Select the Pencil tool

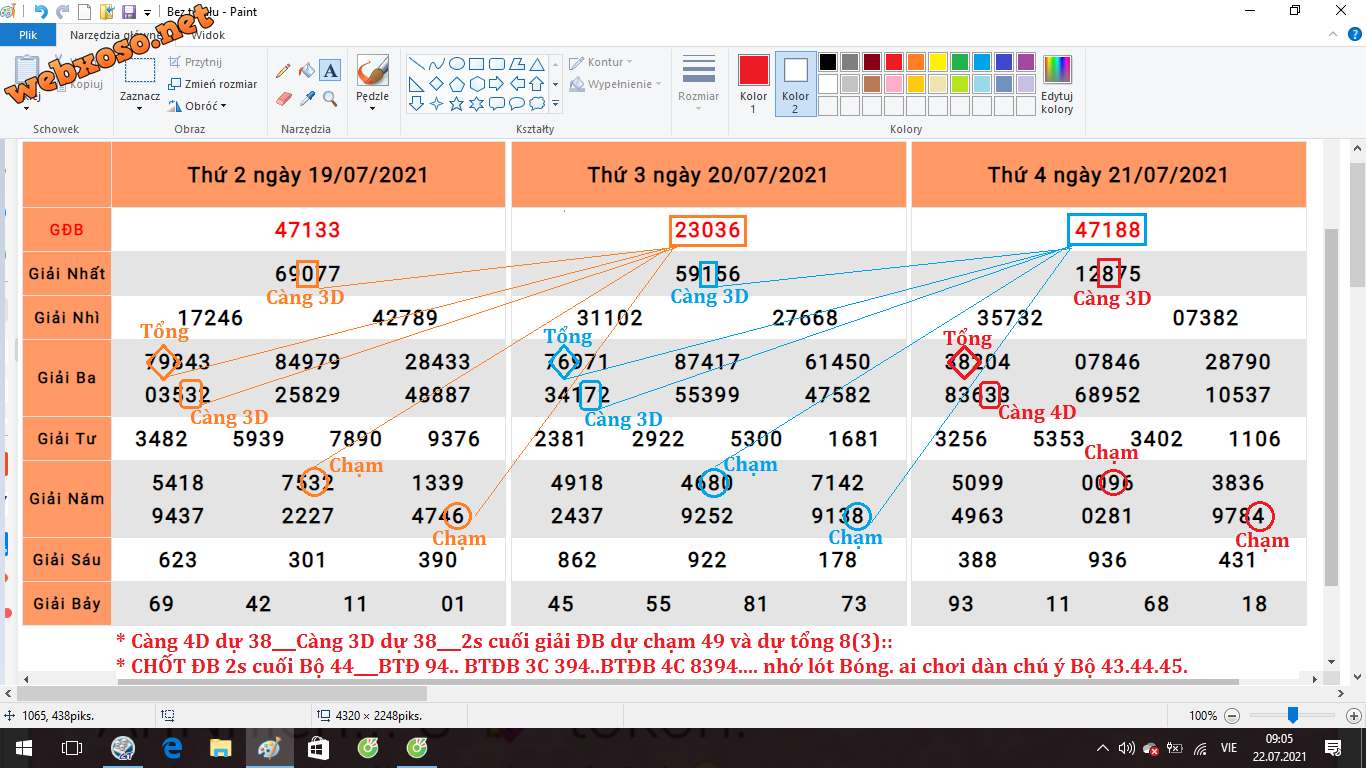(x=283, y=71)
